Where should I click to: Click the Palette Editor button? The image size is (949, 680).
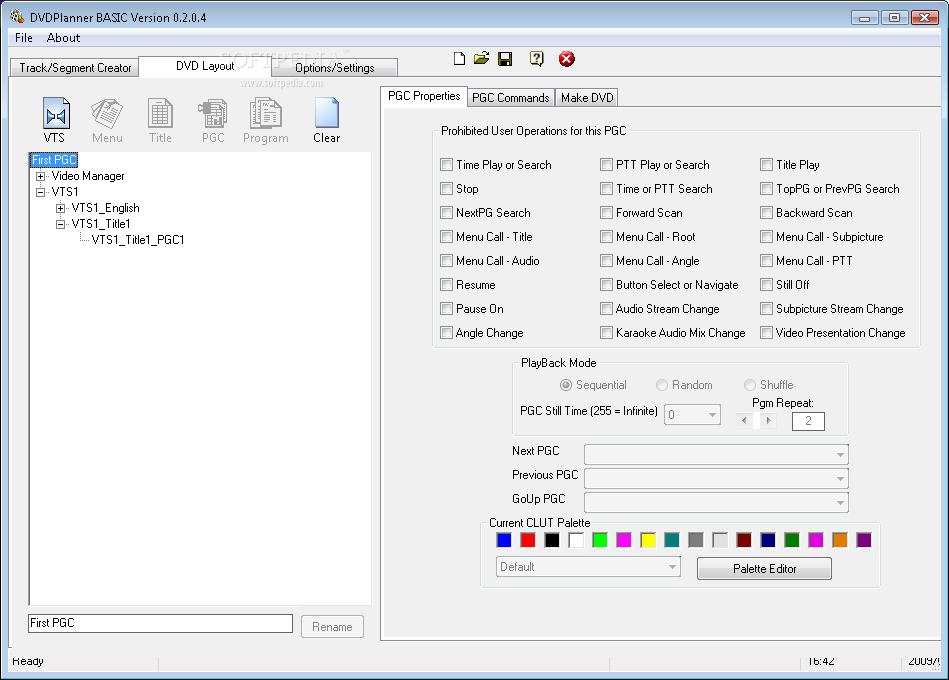[x=764, y=569]
